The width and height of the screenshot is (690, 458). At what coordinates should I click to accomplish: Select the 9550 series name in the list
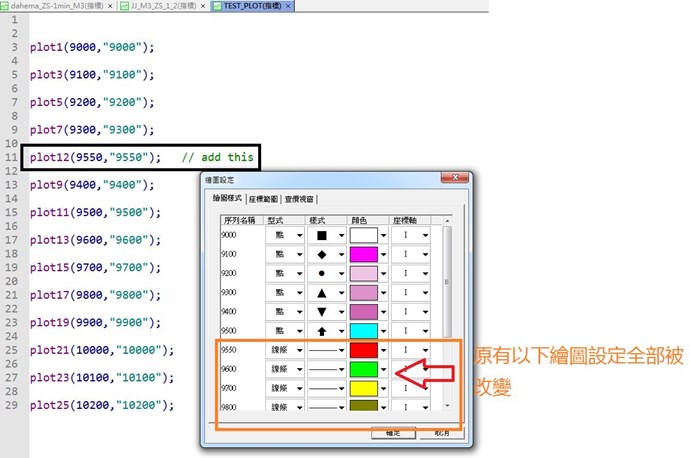click(229, 350)
